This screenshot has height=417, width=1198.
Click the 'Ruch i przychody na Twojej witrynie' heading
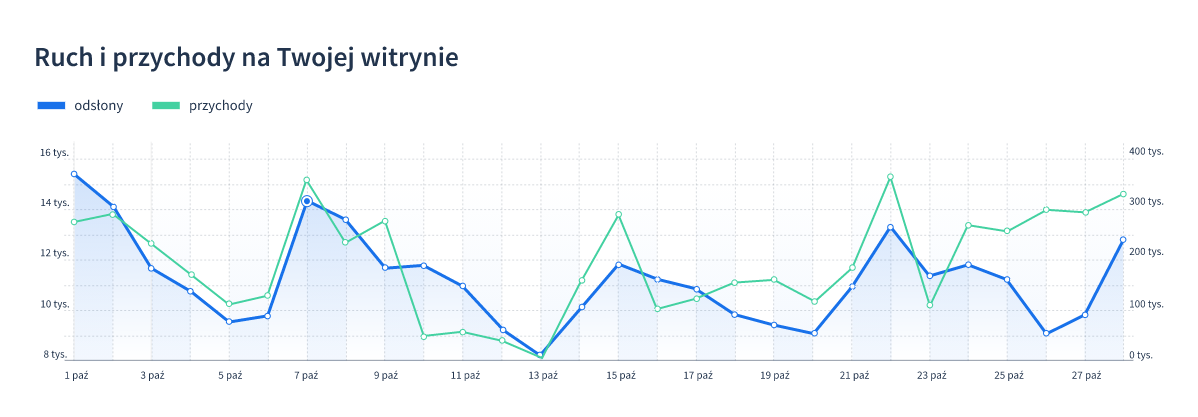click(246, 58)
